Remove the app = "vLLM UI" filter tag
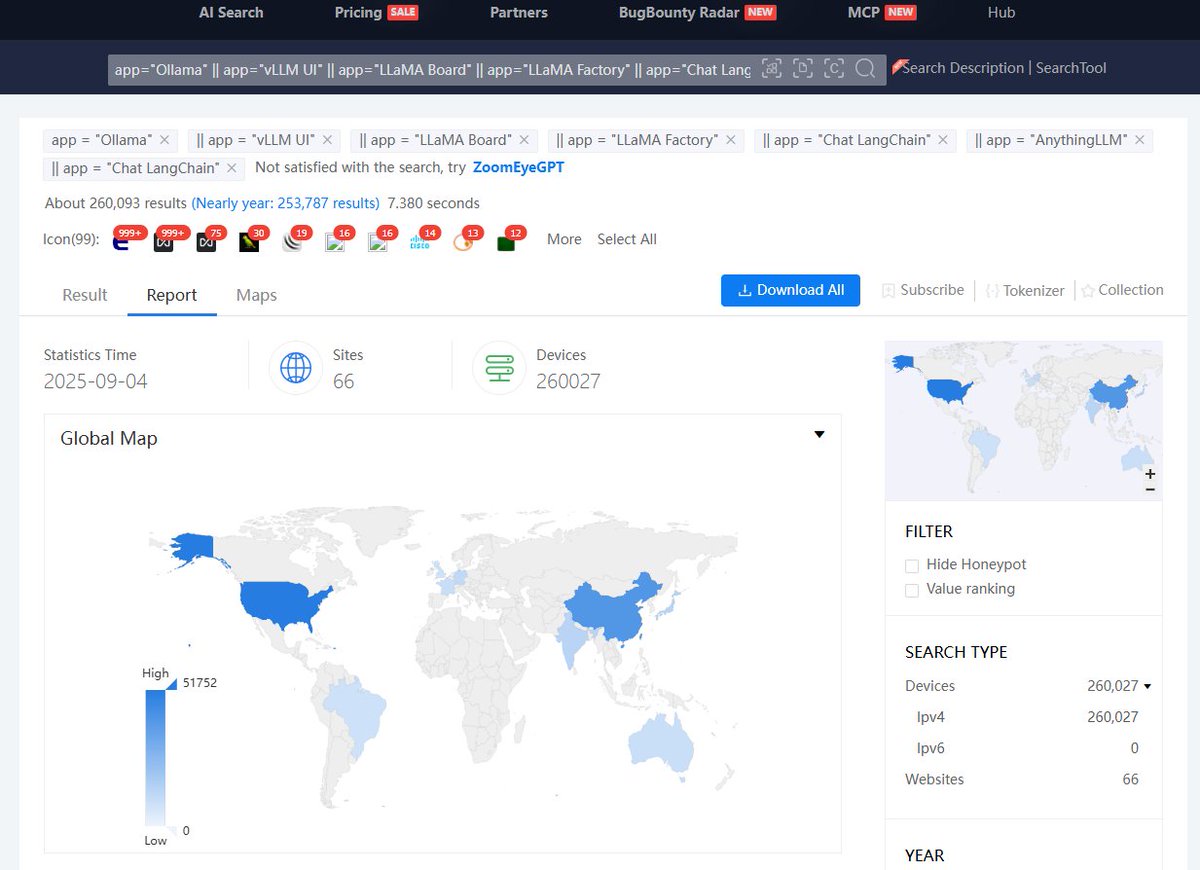 (327, 140)
